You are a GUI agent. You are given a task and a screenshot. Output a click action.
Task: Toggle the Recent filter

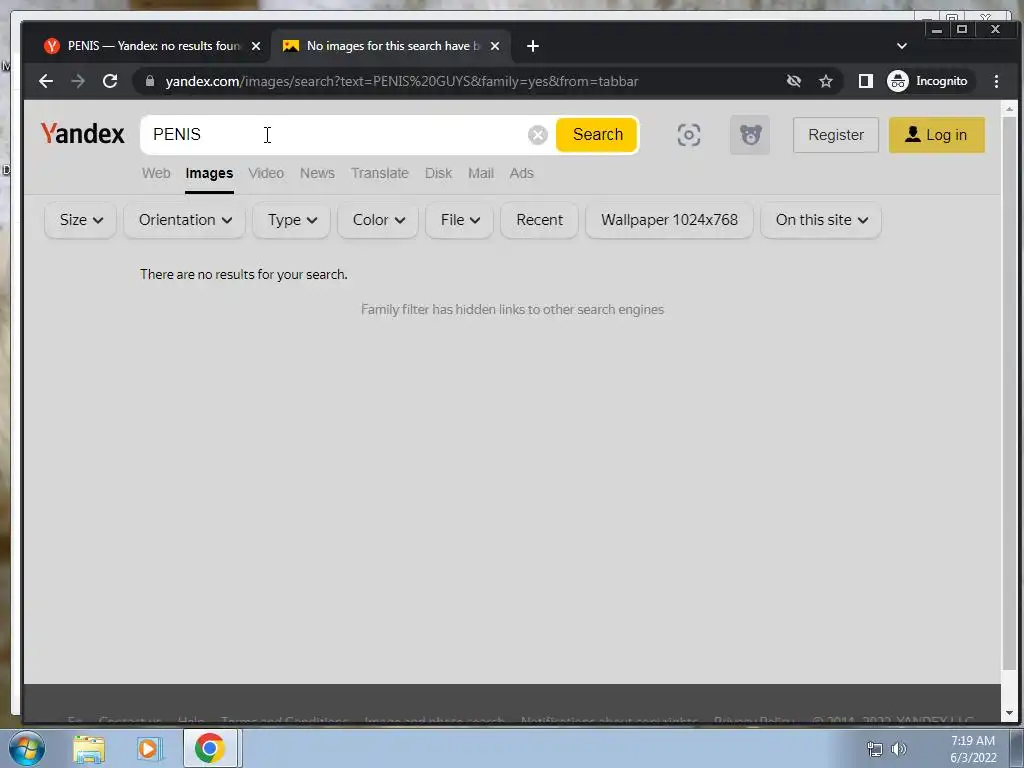(x=539, y=220)
